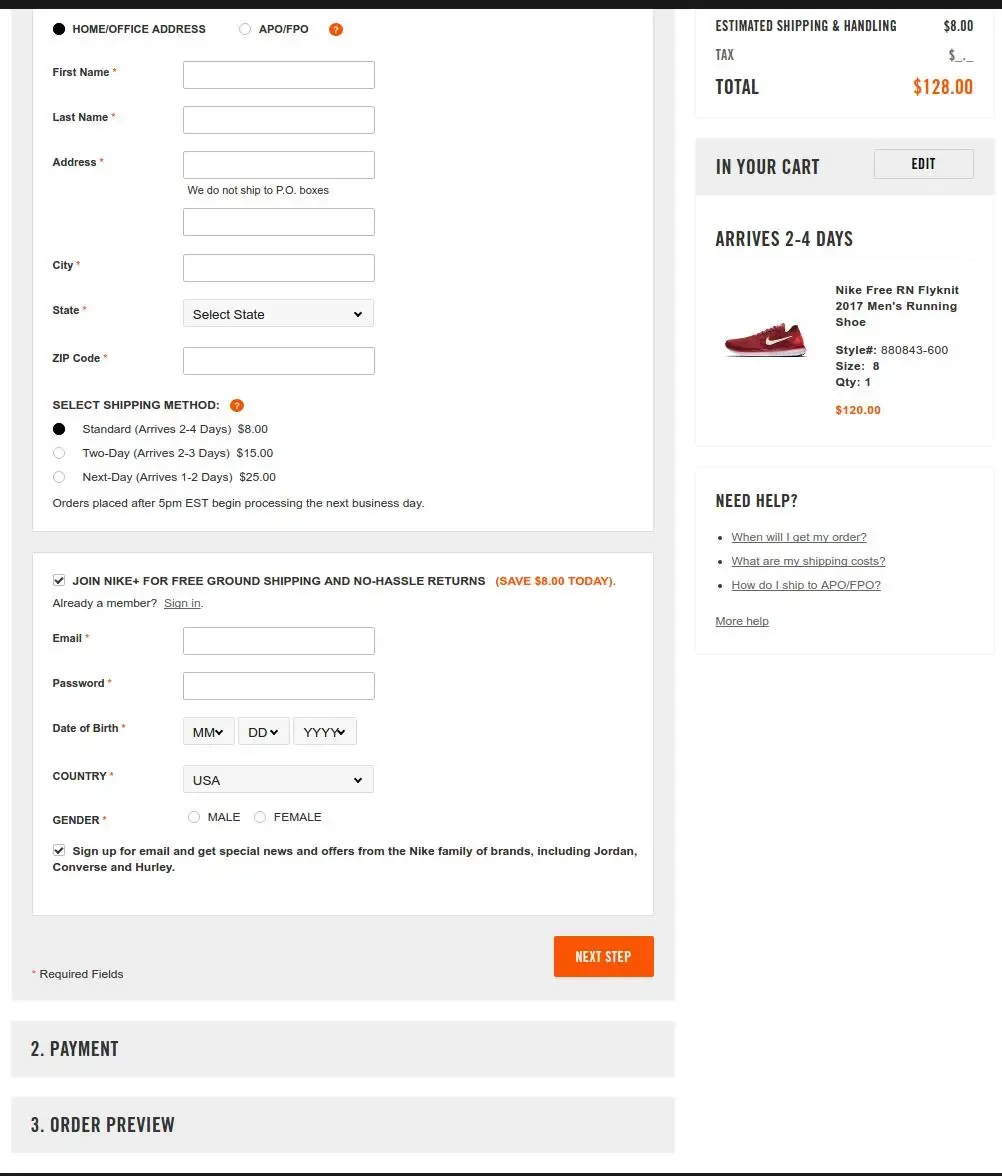Screen dimensions: 1002x1176
Task: Click the help icon beside APO/FPO
Action: (x=336, y=29)
